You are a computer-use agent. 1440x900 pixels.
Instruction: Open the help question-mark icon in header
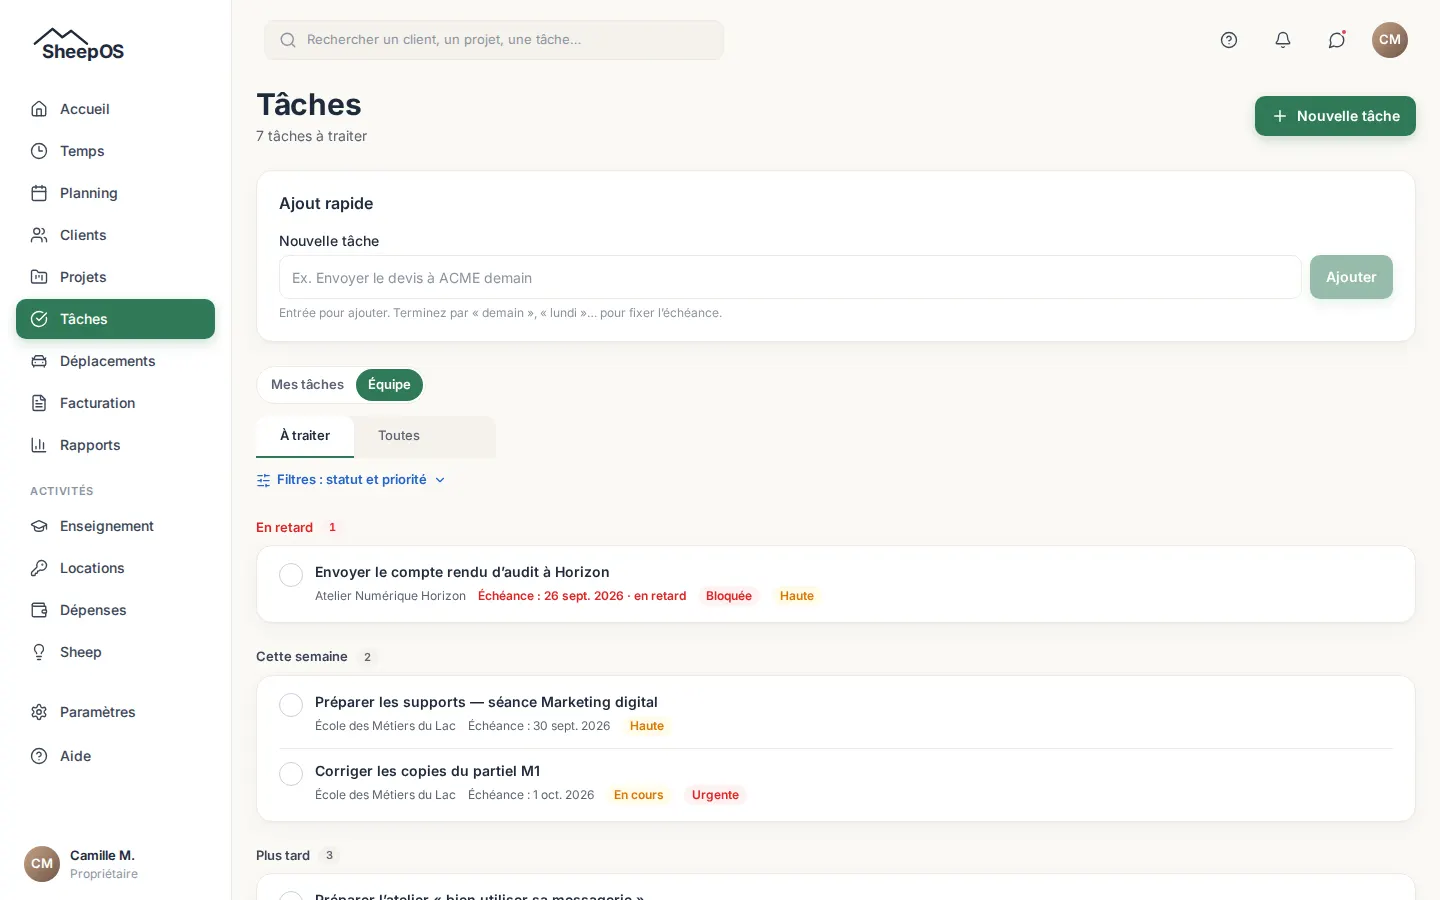point(1229,40)
